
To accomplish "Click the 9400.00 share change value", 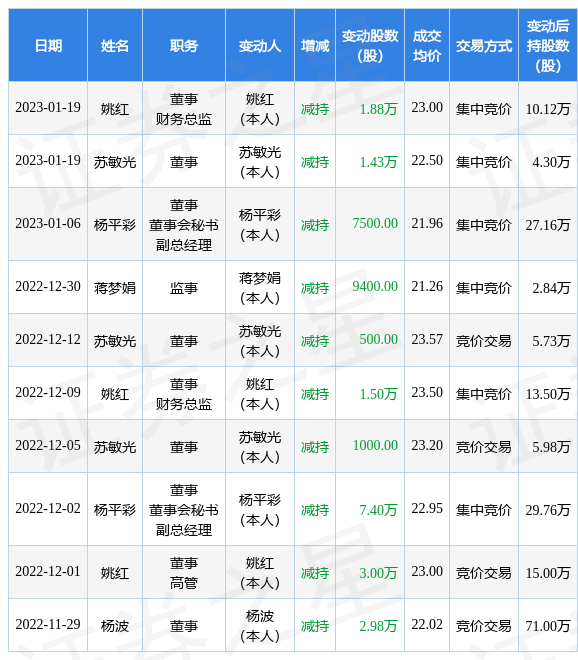I will pos(375,287).
